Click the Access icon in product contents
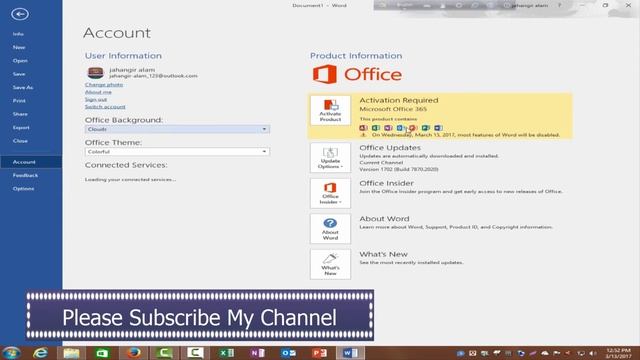The image size is (640, 360). click(x=363, y=128)
